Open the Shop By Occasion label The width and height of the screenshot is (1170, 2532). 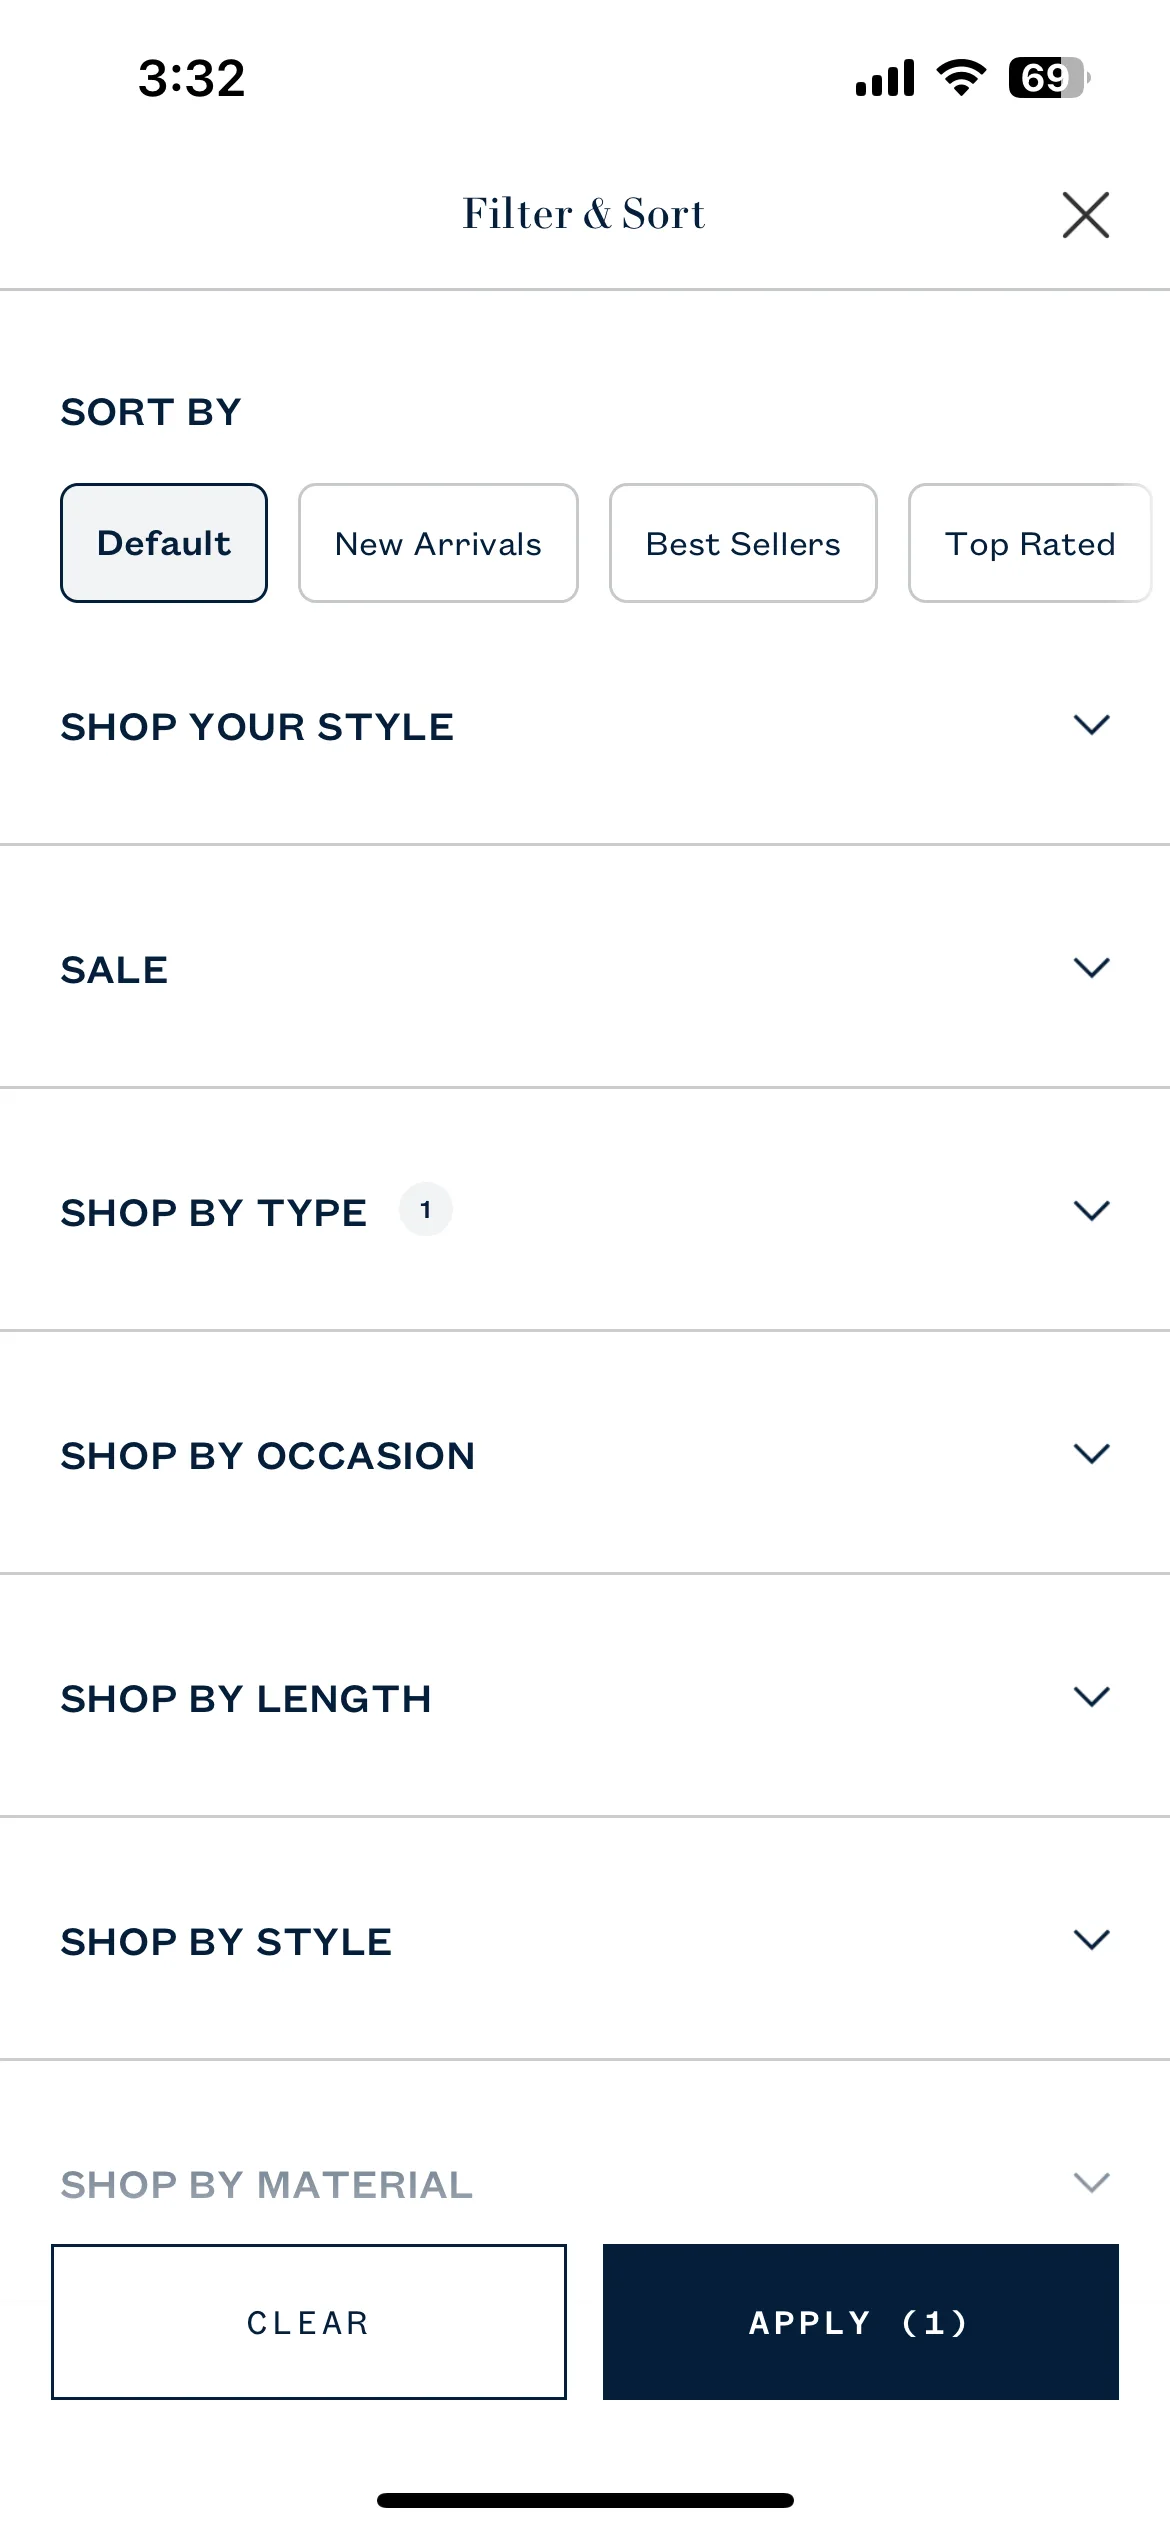(267, 1456)
